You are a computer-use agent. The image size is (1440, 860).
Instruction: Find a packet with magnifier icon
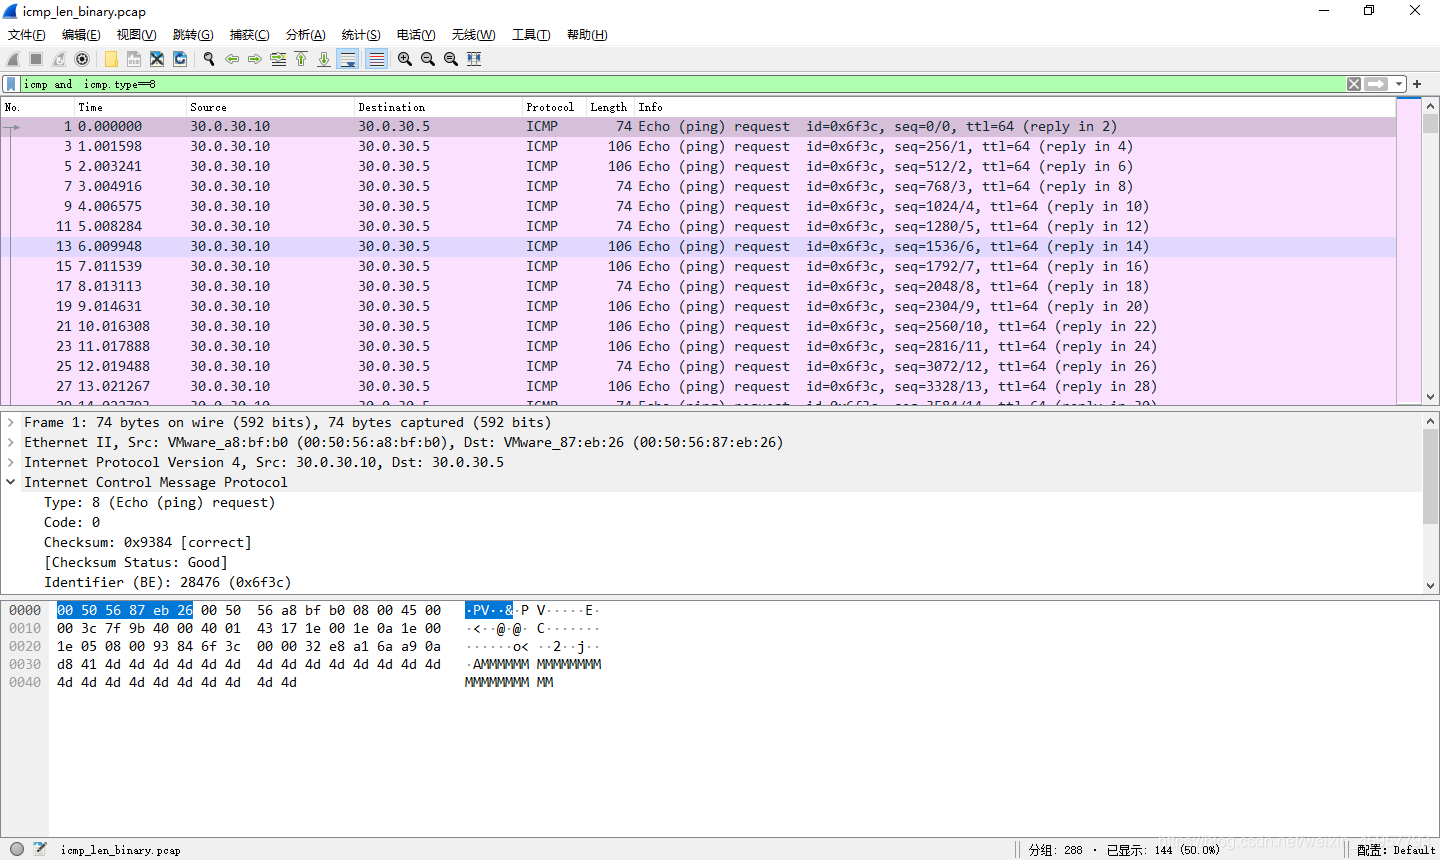click(x=209, y=59)
